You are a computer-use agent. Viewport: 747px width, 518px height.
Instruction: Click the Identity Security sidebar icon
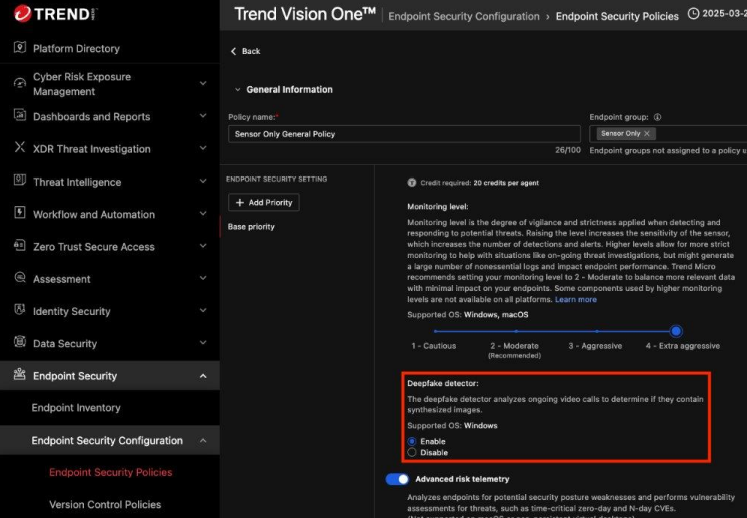coord(19,311)
